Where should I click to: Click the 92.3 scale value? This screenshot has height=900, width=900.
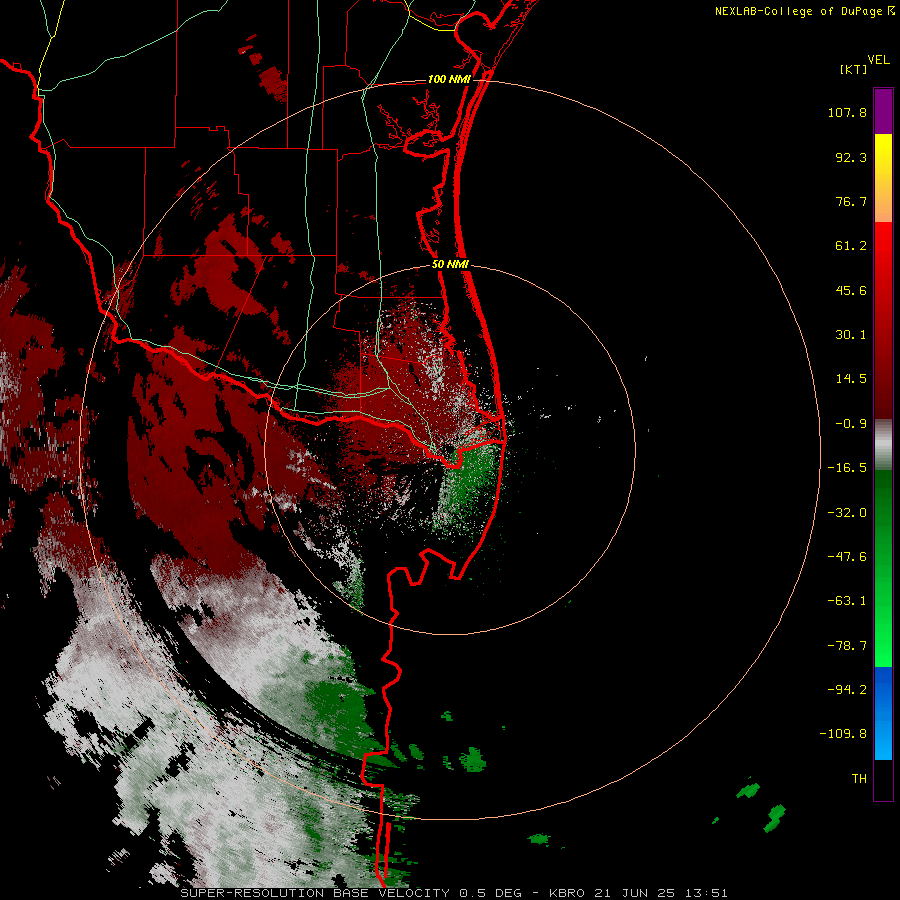click(x=851, y=157)
